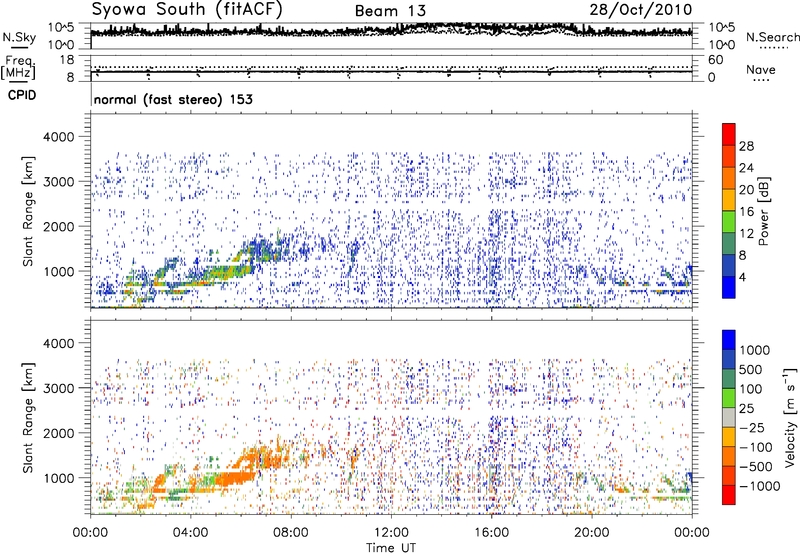Click 'Slant Range [km]' label of power panel
This screenshot has width=800, height=554.
[x=29, y=211]
